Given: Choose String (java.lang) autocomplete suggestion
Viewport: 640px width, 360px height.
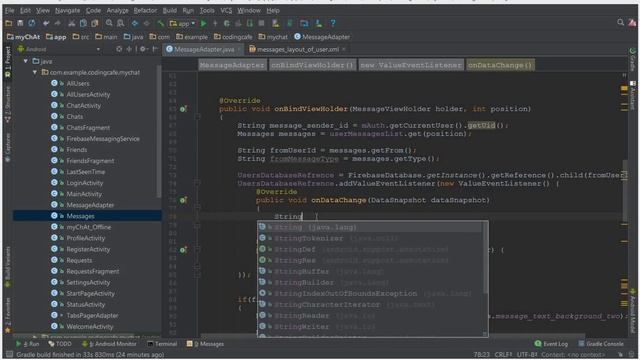Looking at the screenshot, I should [x=370, y=227].
